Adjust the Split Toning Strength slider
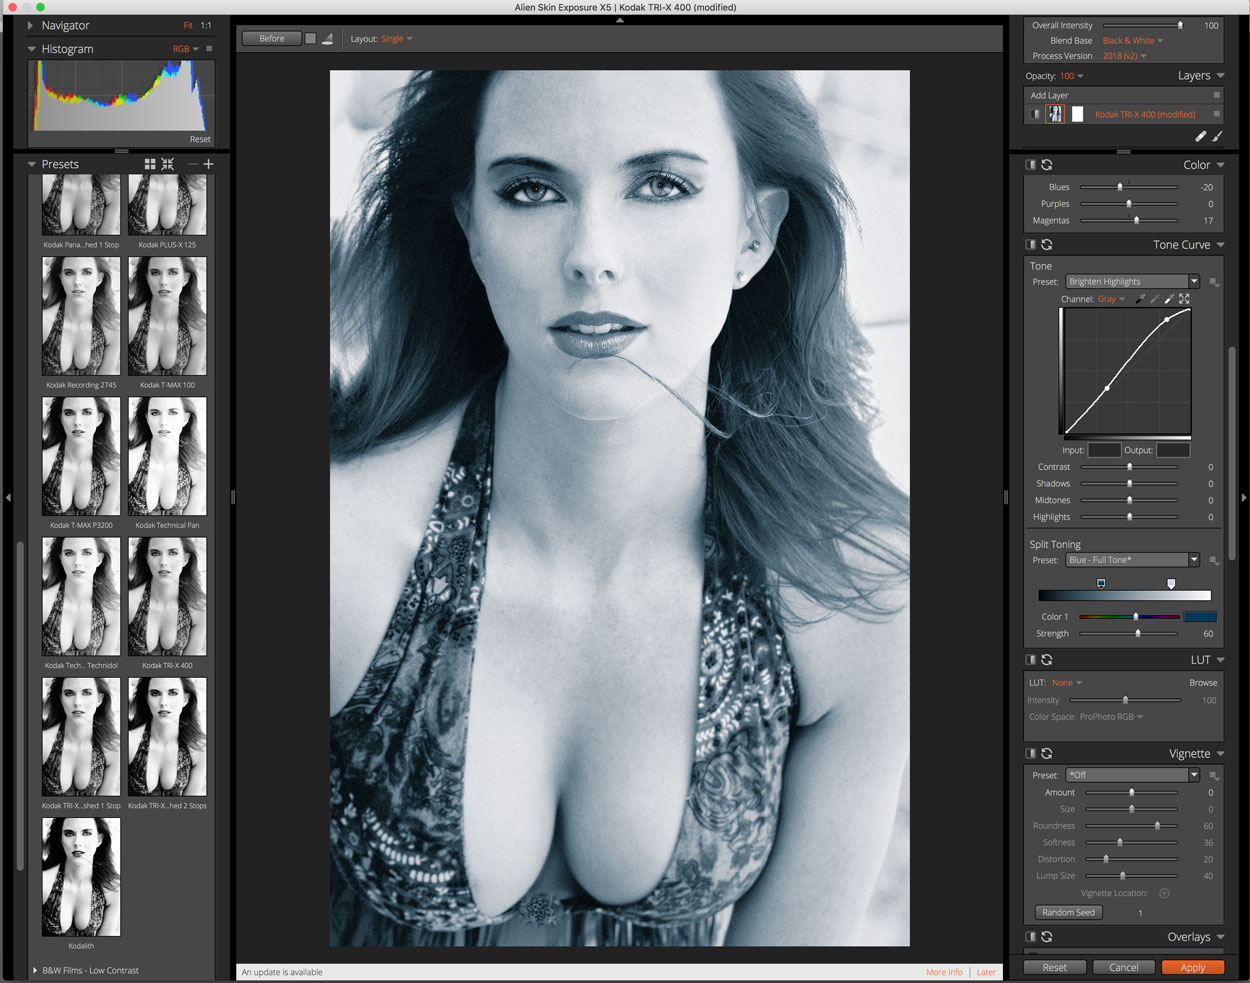1250x983 pixels. tap(1129, 634)
